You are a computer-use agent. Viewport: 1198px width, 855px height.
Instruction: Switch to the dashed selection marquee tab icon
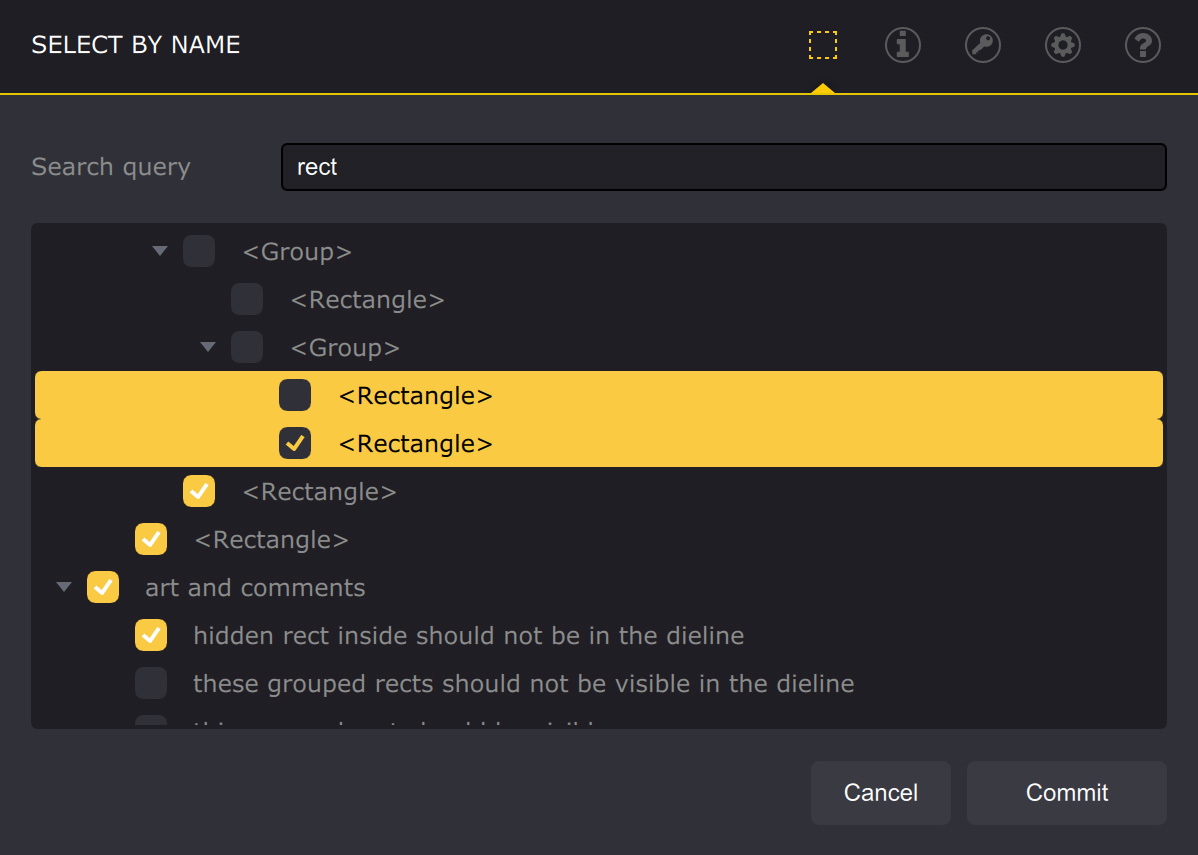822,45
